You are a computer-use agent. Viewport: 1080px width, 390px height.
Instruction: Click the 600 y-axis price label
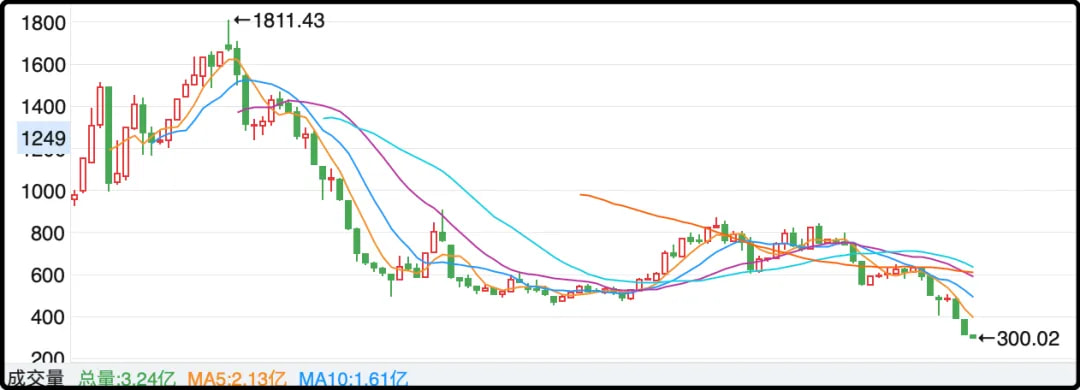pos(49,275)
